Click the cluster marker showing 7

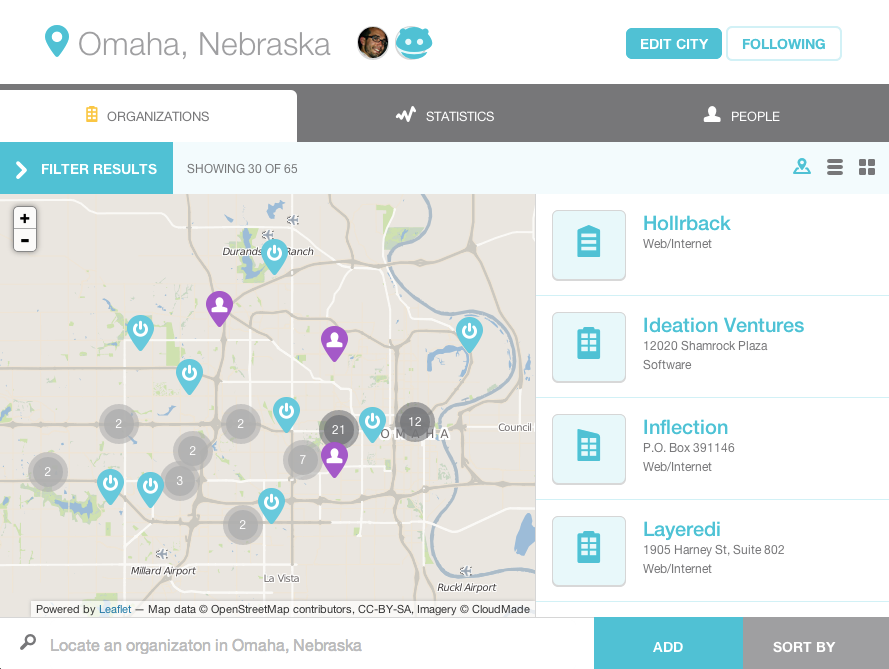[x=302, y=460]
